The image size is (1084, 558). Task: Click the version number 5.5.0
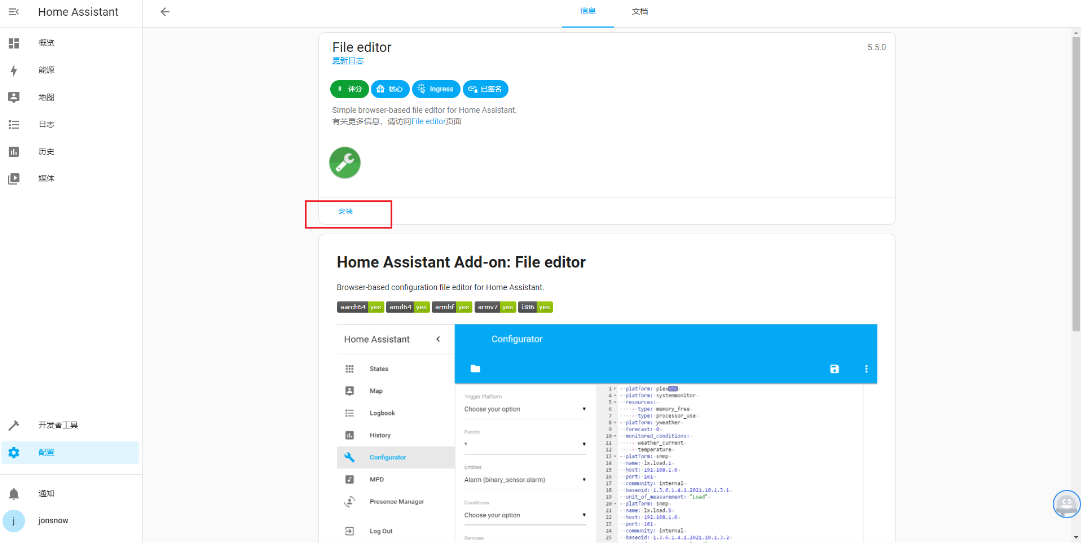click(x=877, y=48)
